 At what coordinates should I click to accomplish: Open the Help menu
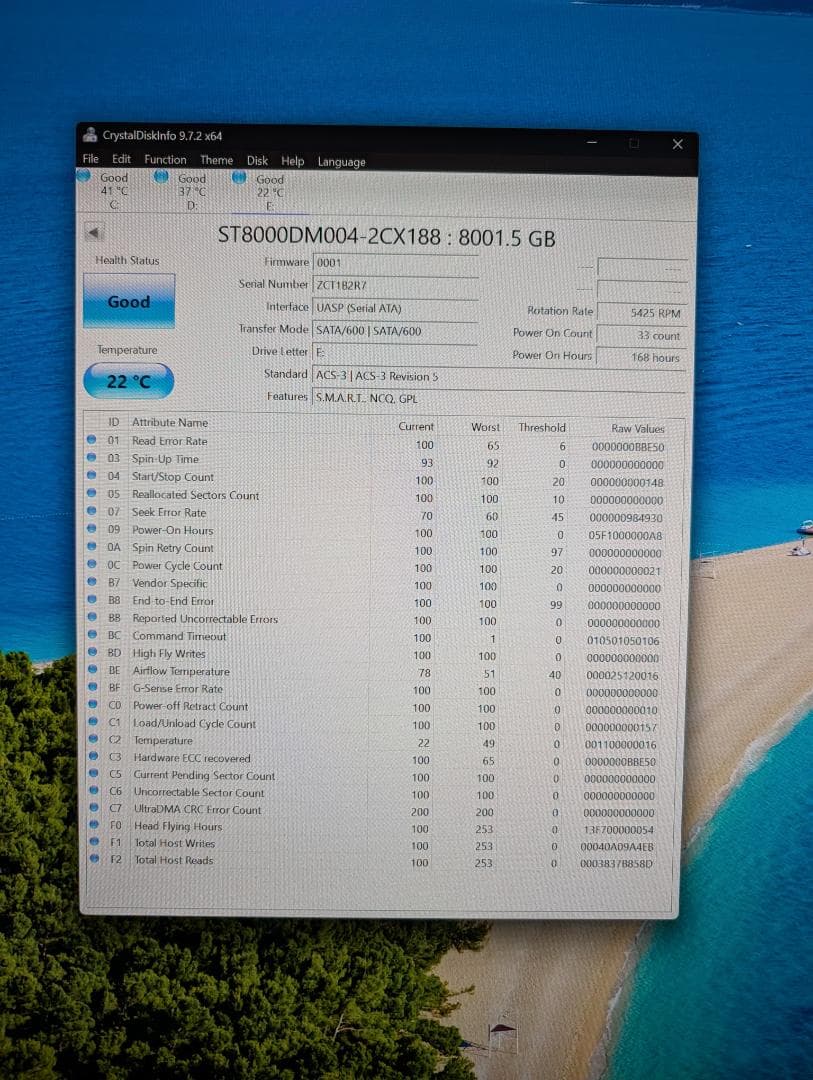pos(293,161)
